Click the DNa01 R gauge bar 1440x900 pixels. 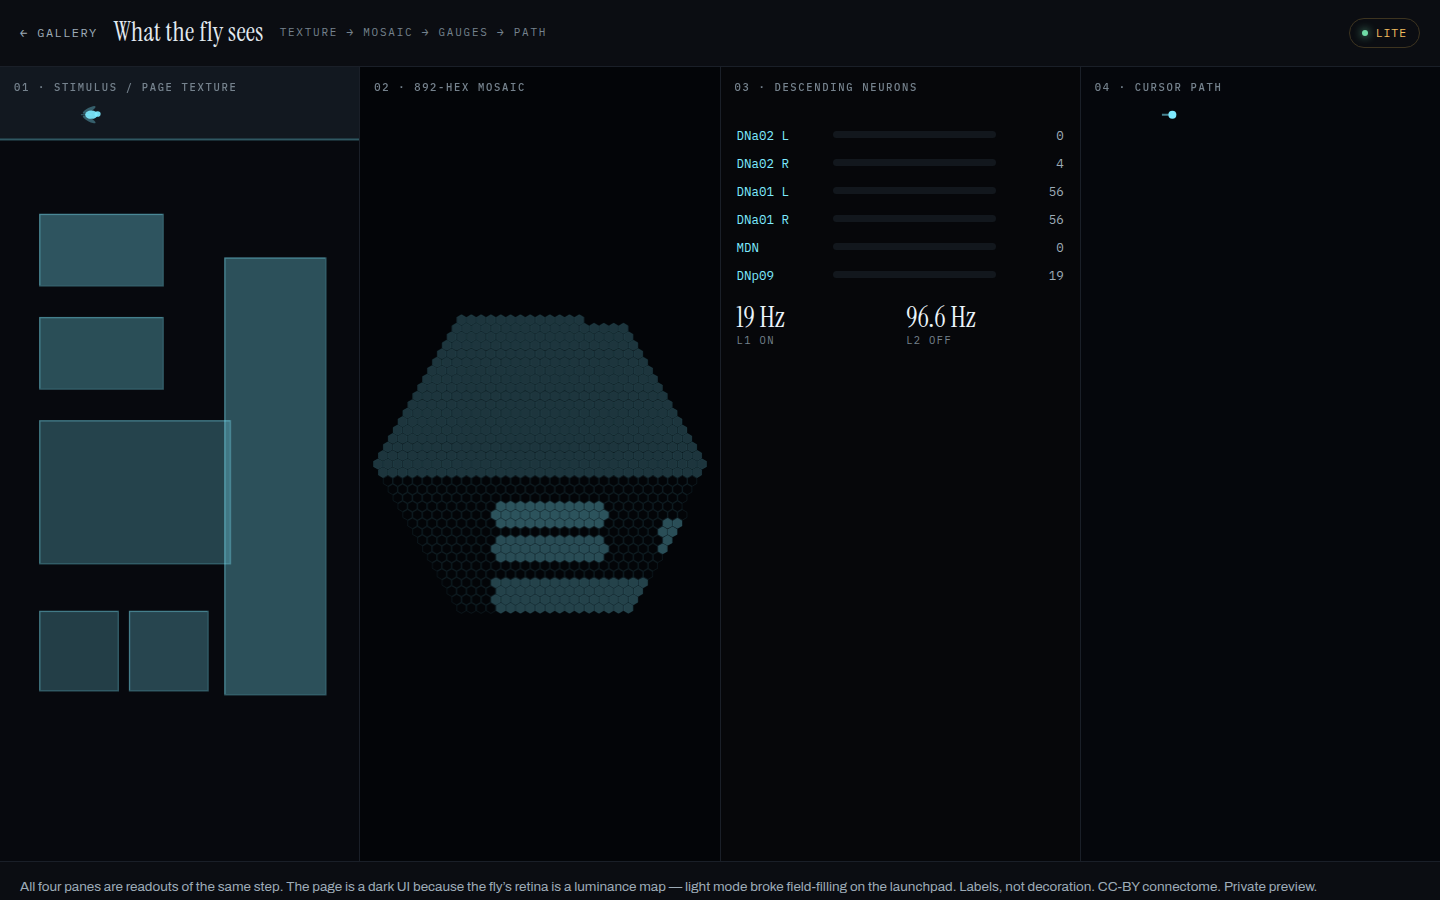(914, 218)
